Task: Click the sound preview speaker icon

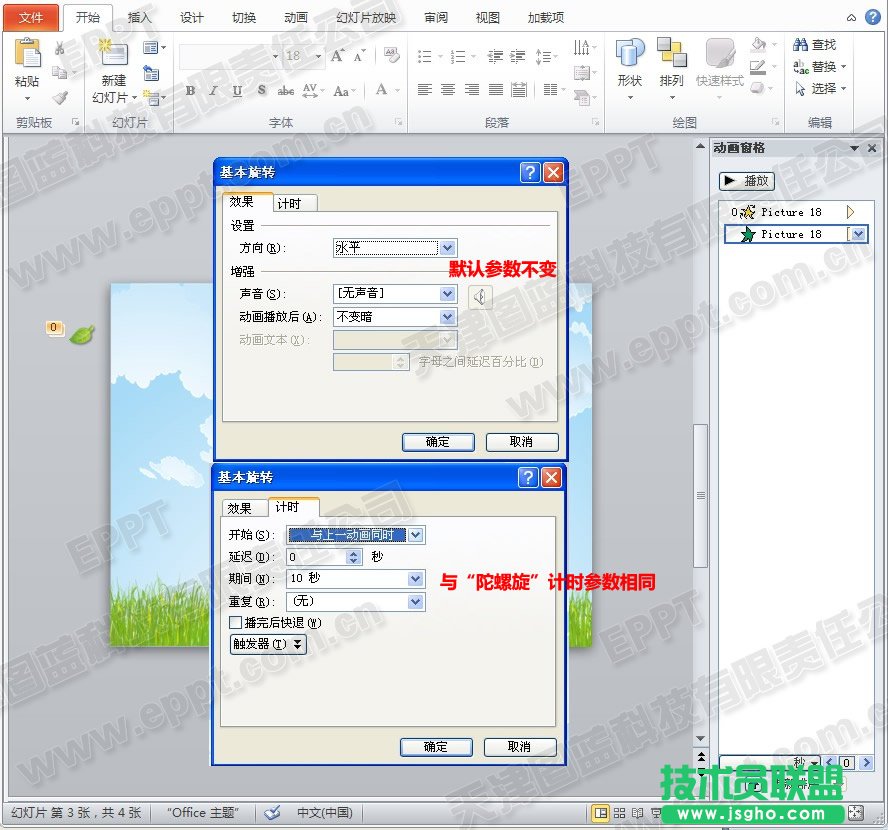Action: click(481, 296)
